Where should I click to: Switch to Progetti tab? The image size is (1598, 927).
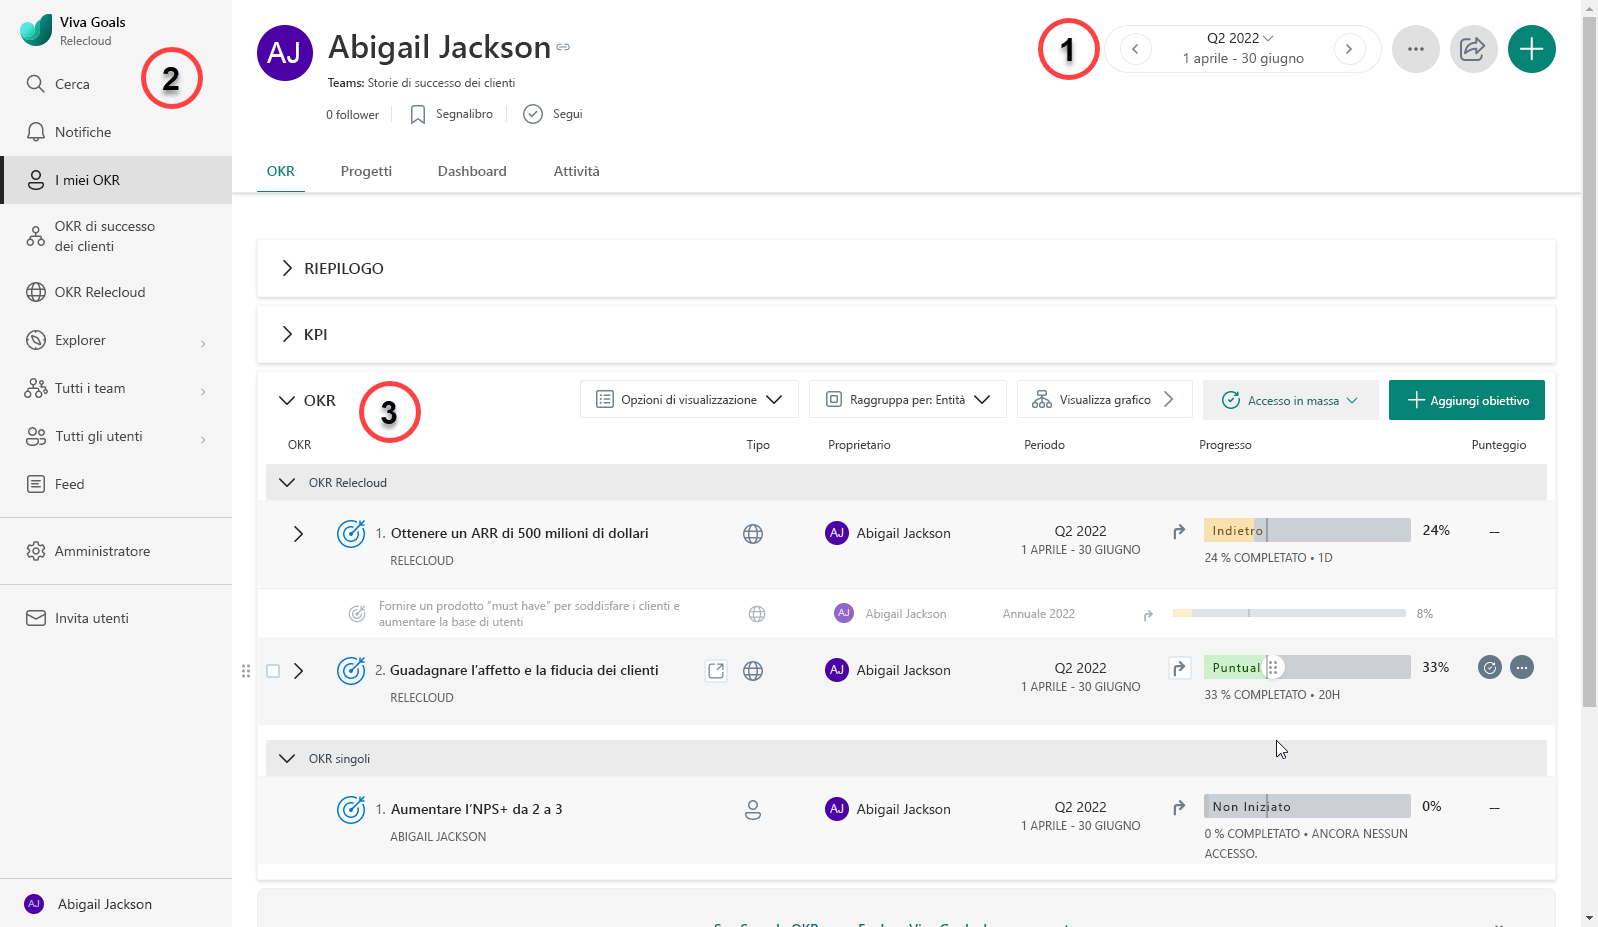click(x=366, y=171)
